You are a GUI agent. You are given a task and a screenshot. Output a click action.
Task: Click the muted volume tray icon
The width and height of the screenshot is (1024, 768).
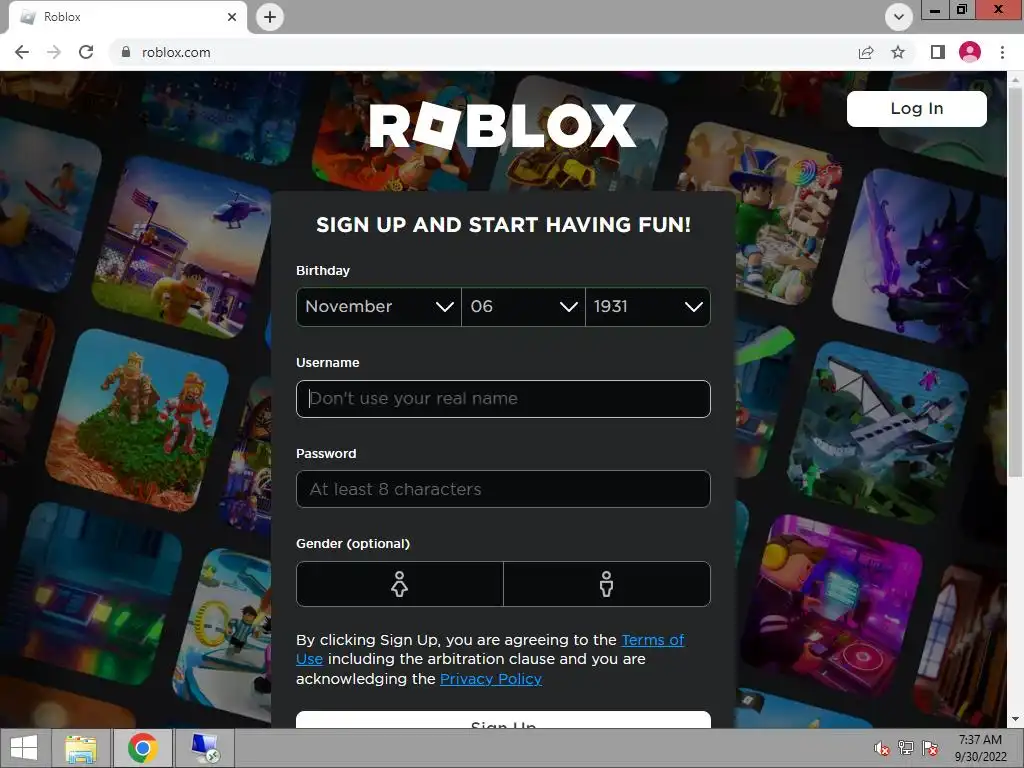[882, 748]
